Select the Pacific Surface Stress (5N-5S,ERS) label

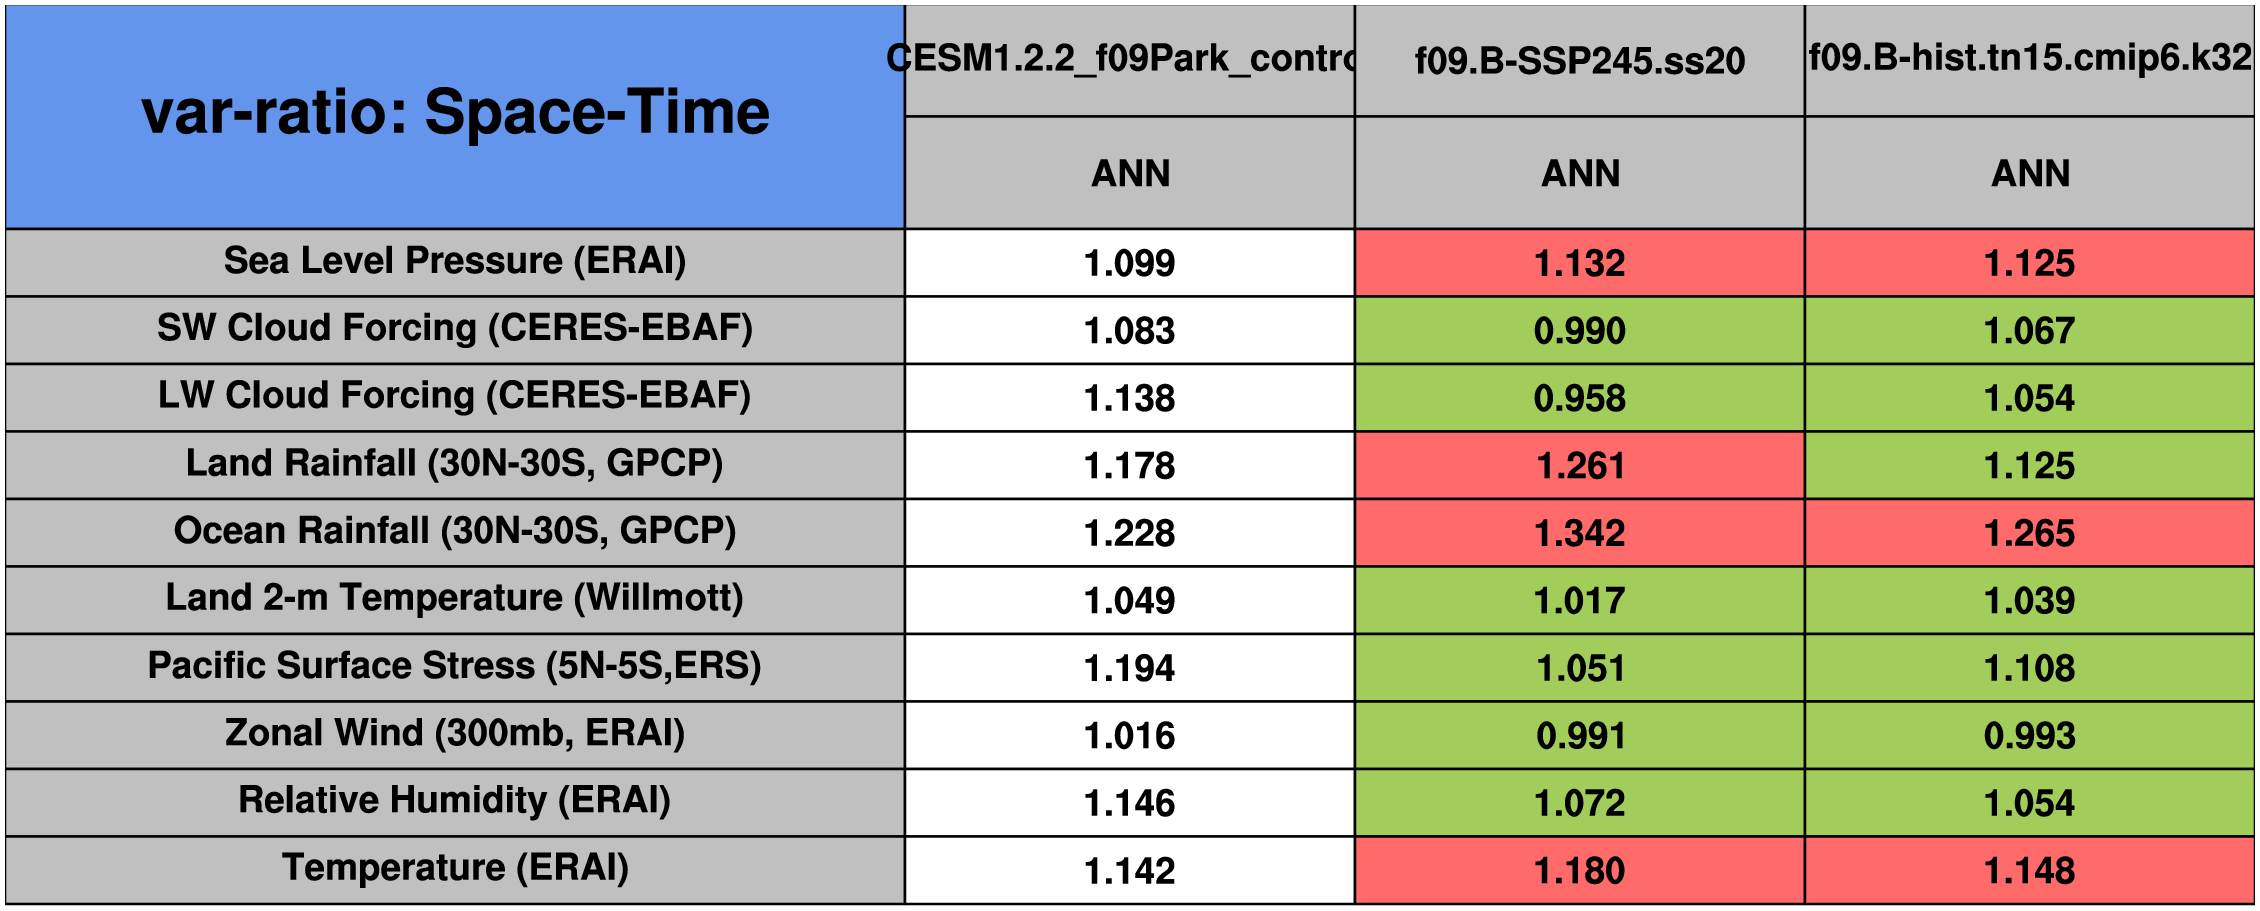pyautogui.click(x=455, y=666)
